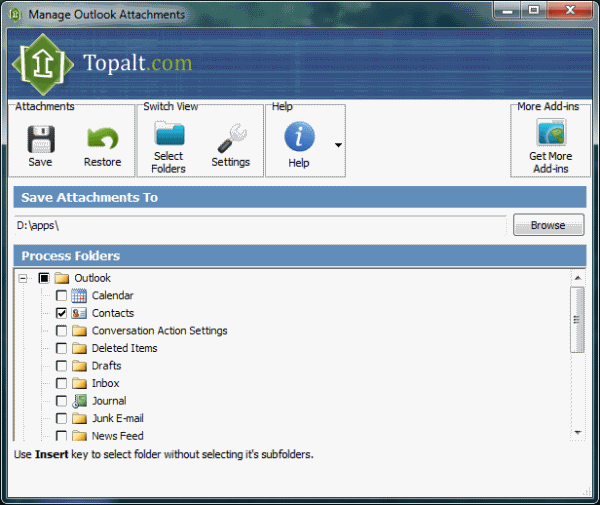Check the Inbox checkbox
Image resolution: width=600 pixels, height=505 pixels.
click(x=61, y=383)
